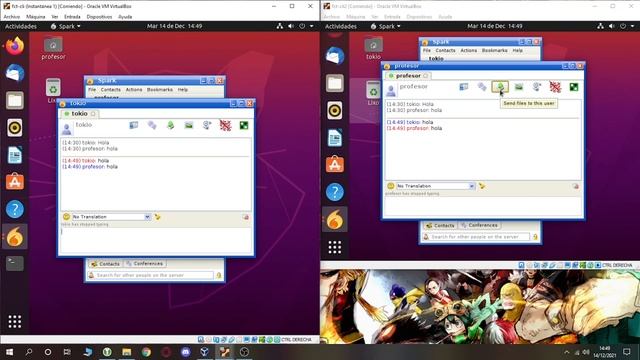The image size is (640, 360).
Task: Close the profesor chat tab with its small box
Action: 425,76
